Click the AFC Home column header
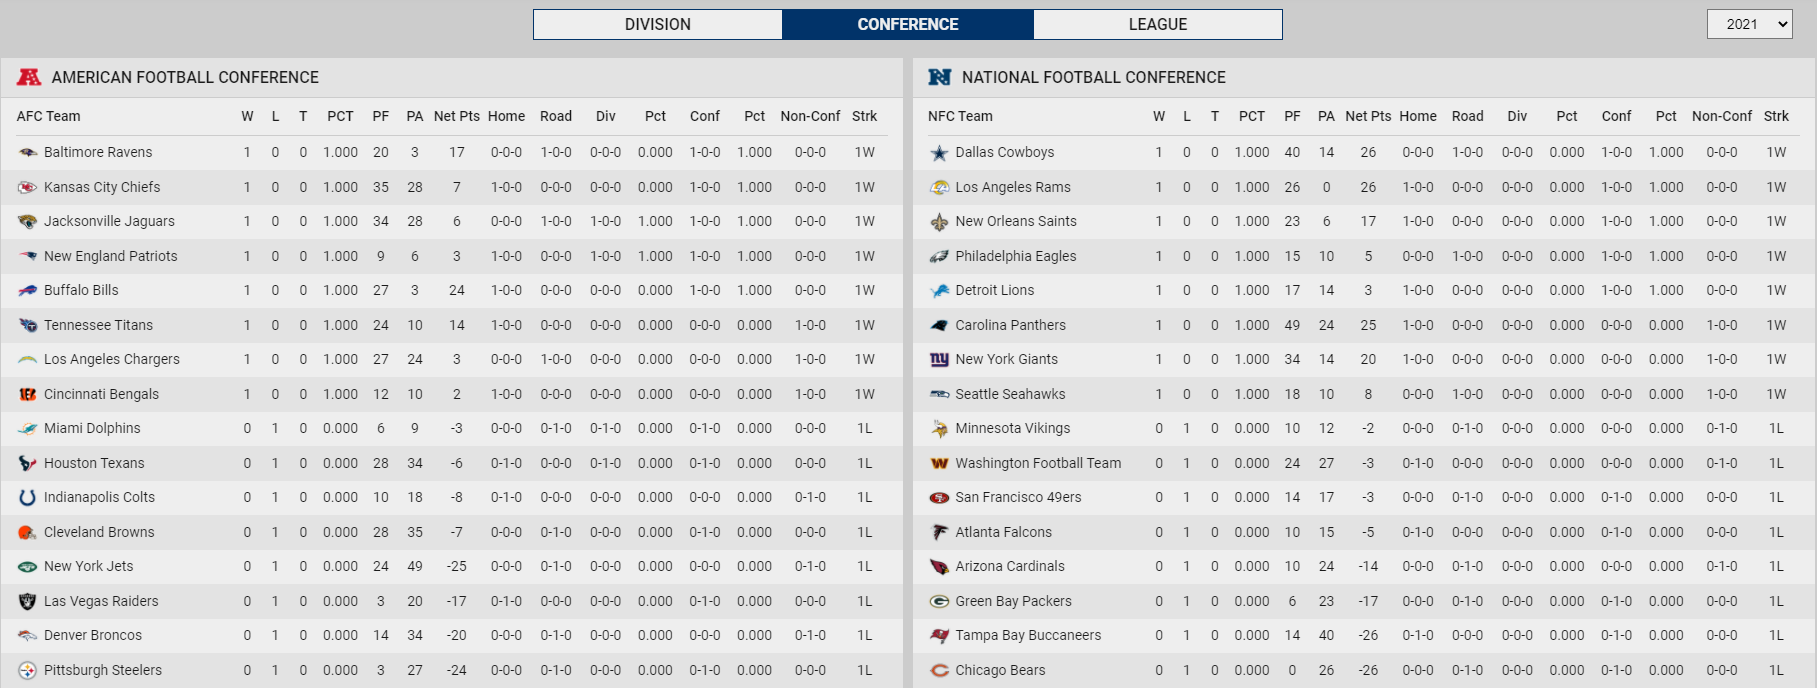1817x688 pixels. click(506, 116)
